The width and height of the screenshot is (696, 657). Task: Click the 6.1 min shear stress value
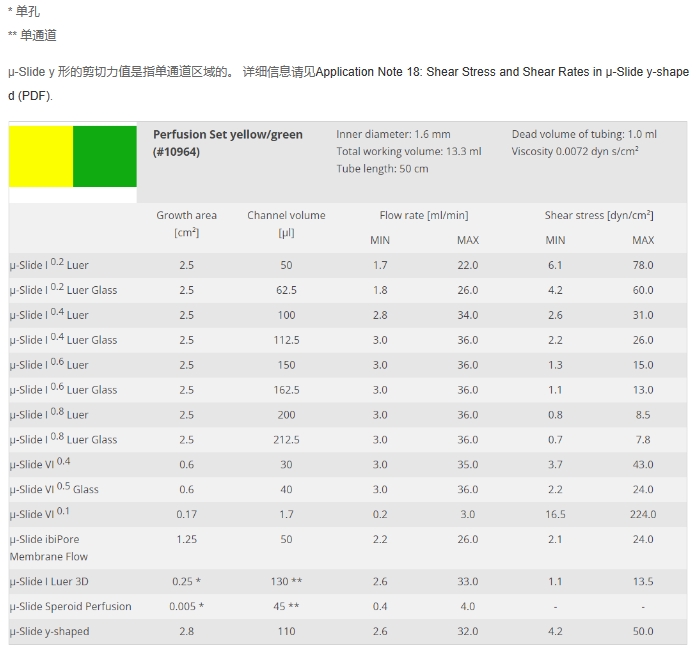point(555,265)
